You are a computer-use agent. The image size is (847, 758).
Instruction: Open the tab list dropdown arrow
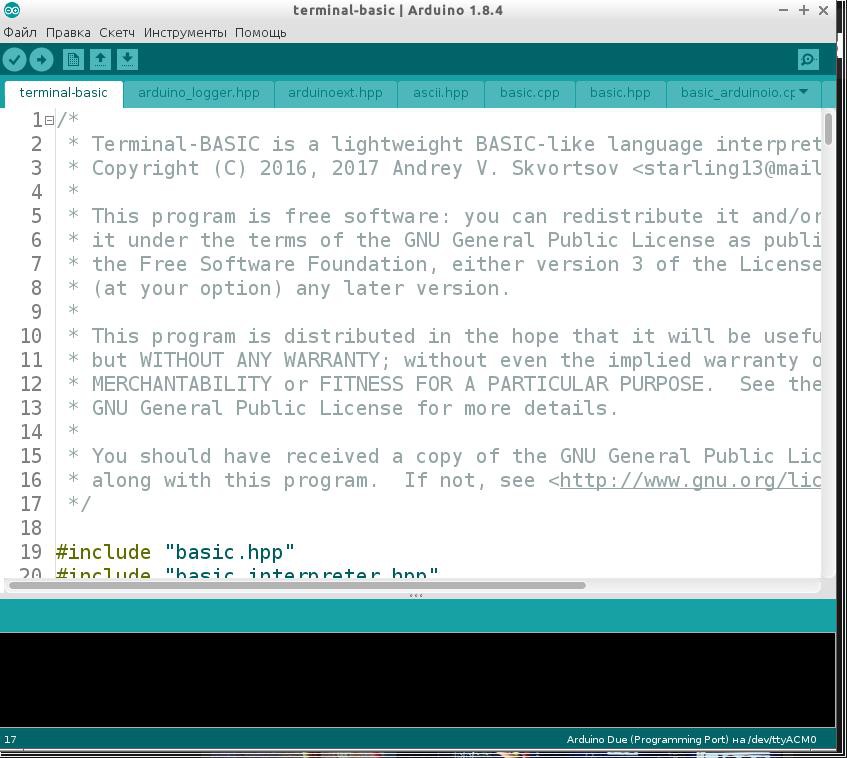[803, 92]
